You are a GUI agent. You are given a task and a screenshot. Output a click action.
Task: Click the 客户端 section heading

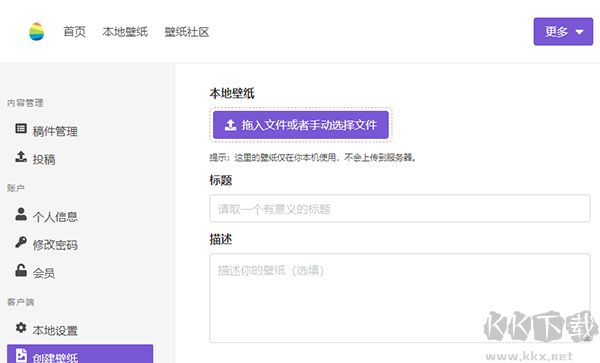point(21,302)
